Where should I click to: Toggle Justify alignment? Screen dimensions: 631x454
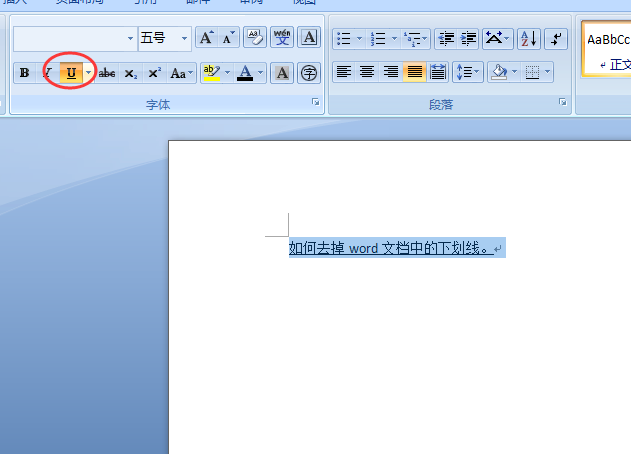tap(414, 72)
